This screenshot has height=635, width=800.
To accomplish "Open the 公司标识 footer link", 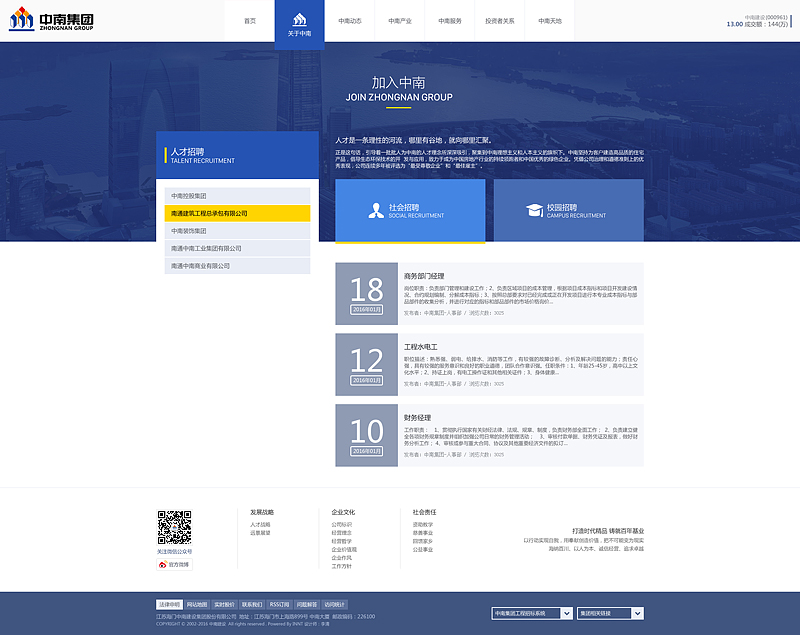I will tap(341, 524).
